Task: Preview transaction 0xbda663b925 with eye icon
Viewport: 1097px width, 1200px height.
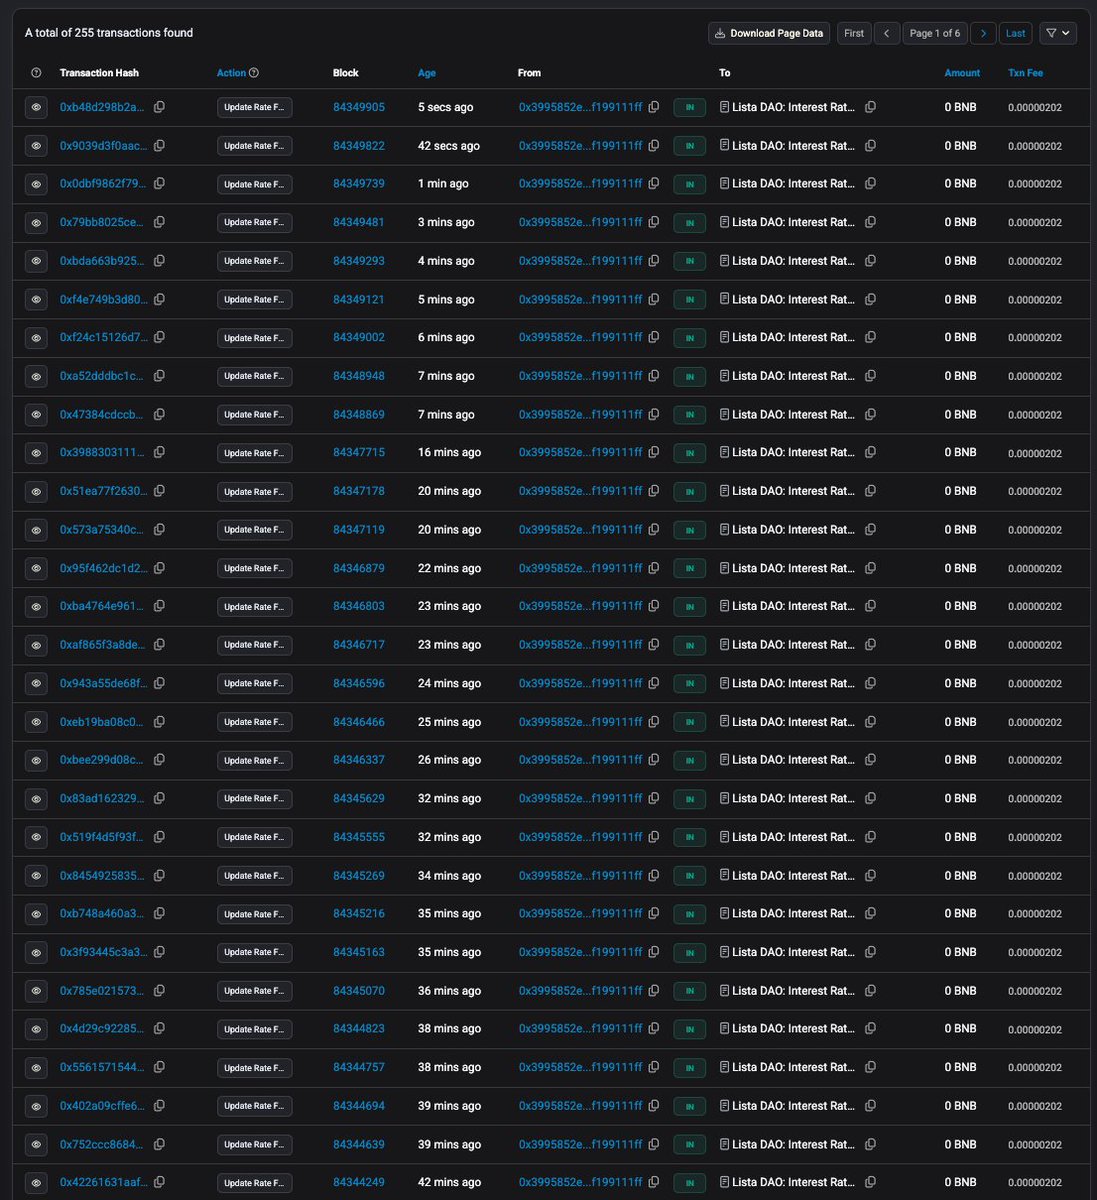Action: [x=36, y=261]
